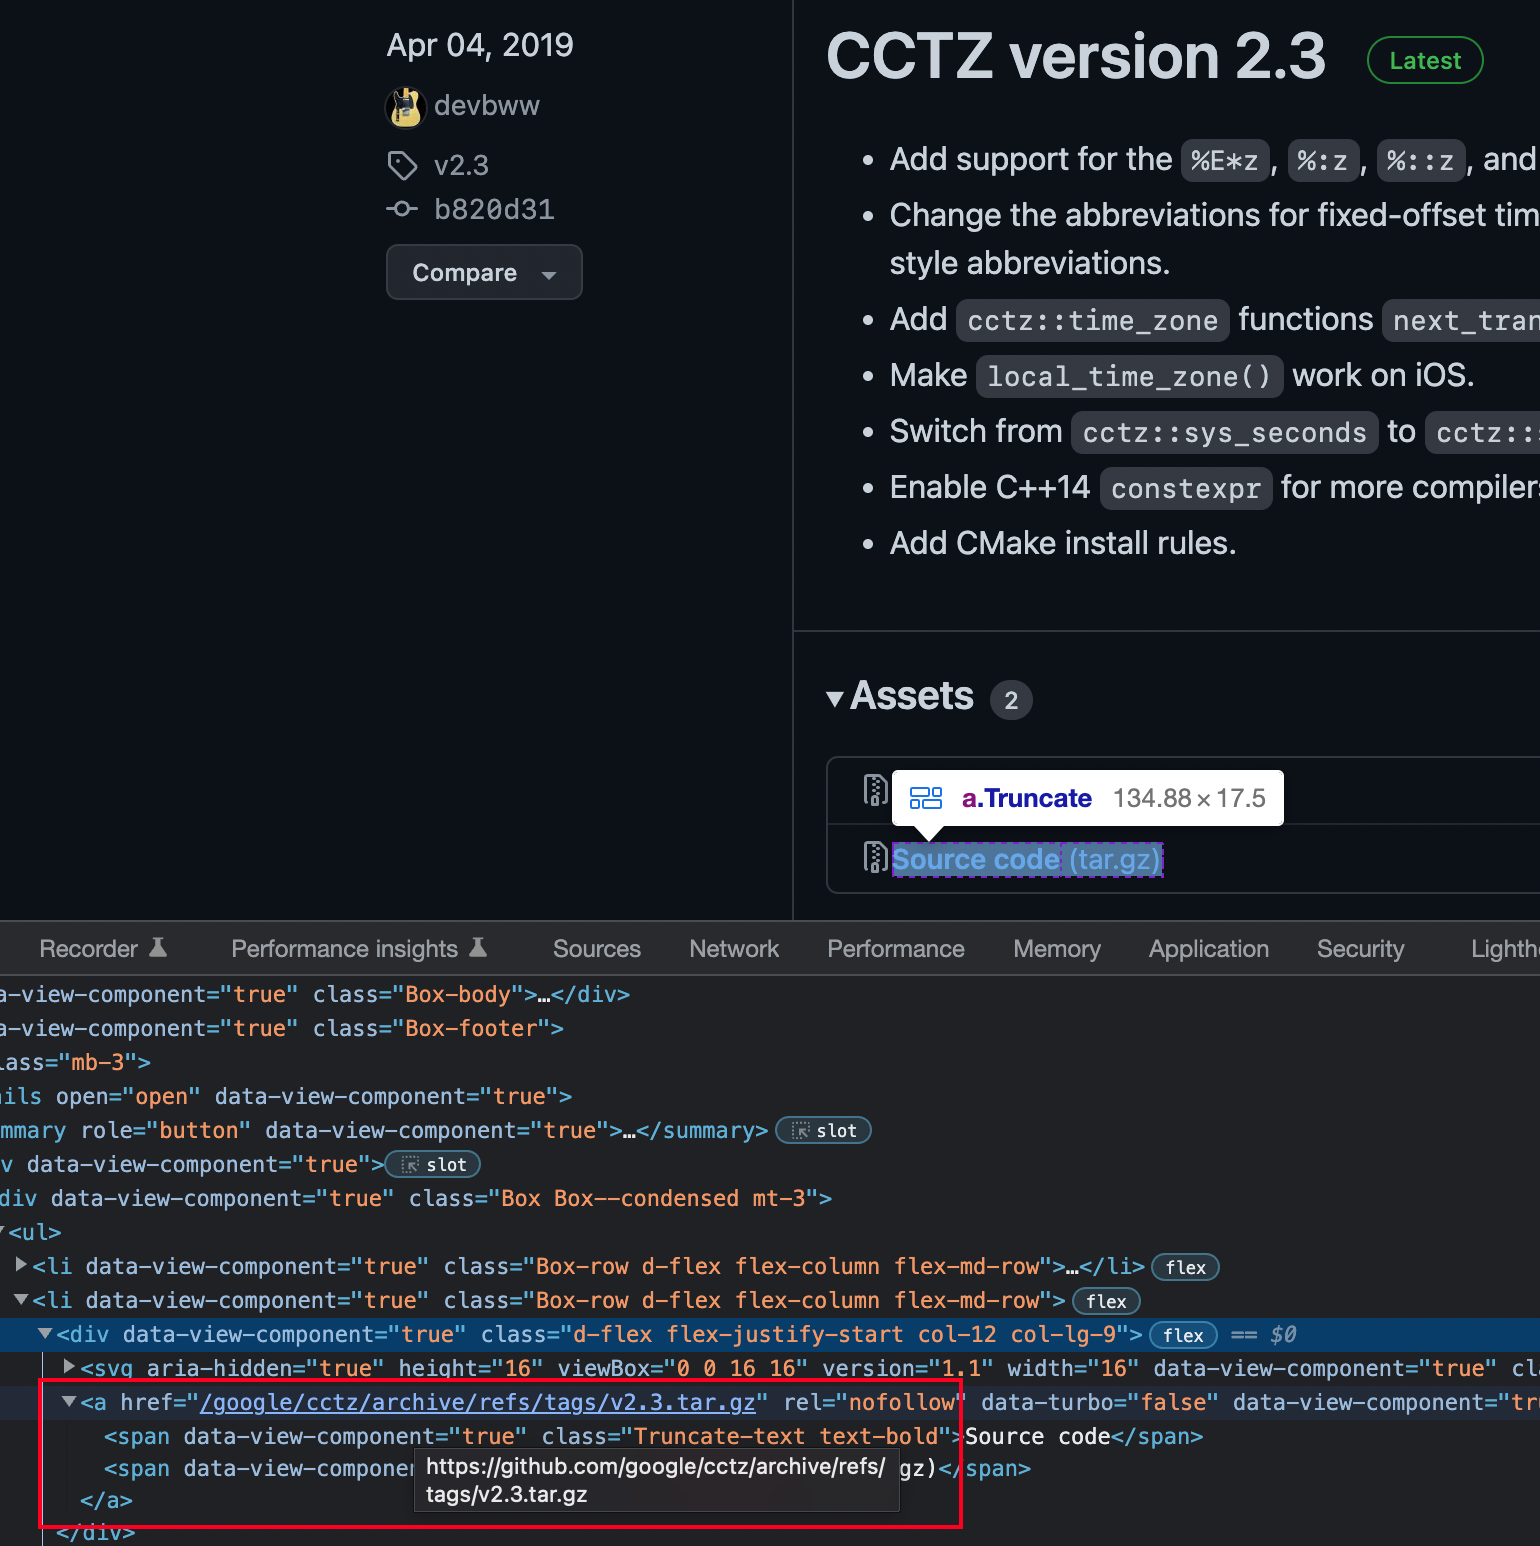This screenshot has height=1546, width=1540.
Task: Collapse the selected d-flex div node
Action: click(45, 1333)
